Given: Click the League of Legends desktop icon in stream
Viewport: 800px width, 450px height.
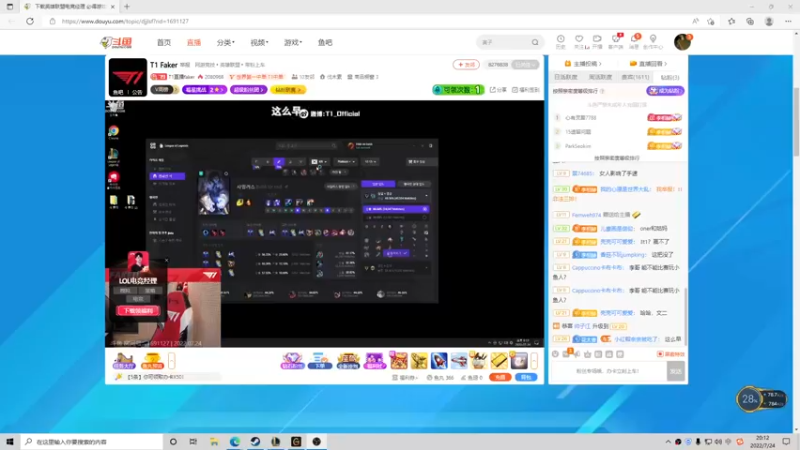Looking at the screenshot, I should click(x=113, y=157).
